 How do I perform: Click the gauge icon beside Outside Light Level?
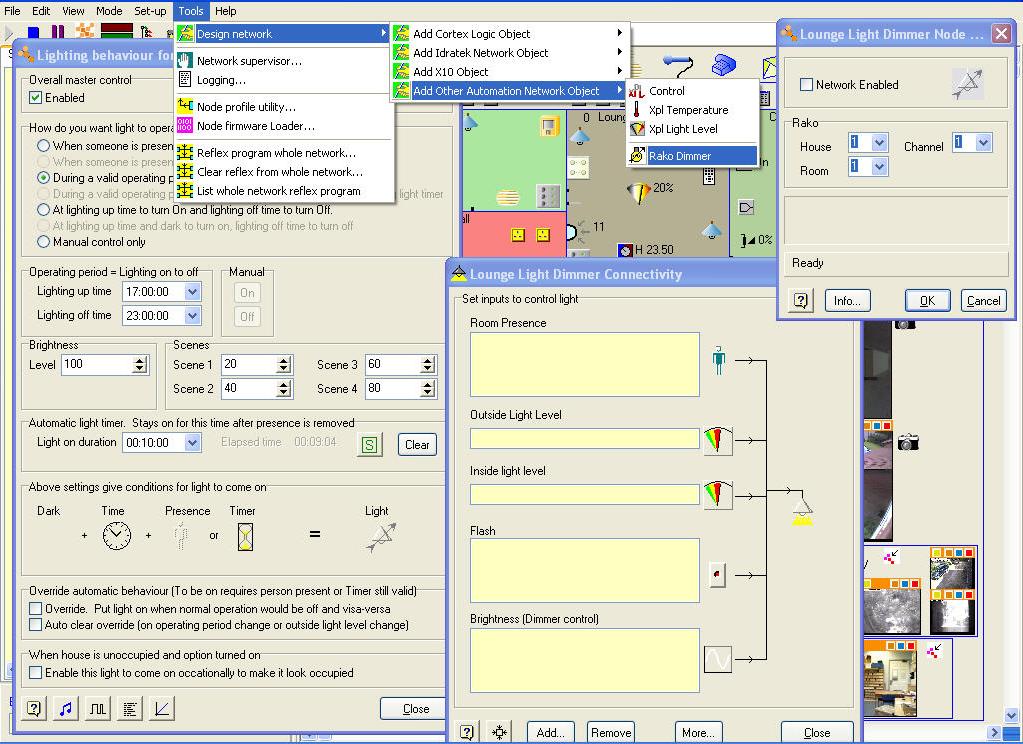717,440
